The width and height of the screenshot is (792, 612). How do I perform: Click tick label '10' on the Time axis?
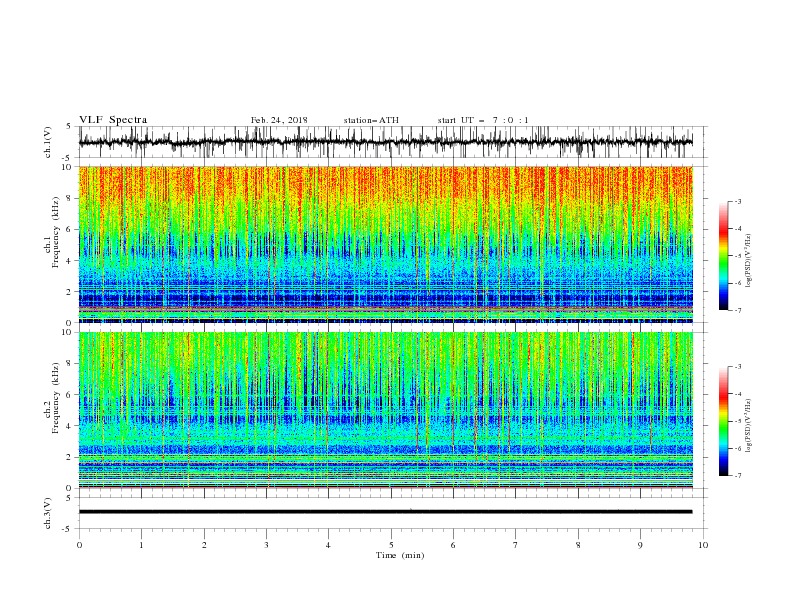[x=703, y=545]
